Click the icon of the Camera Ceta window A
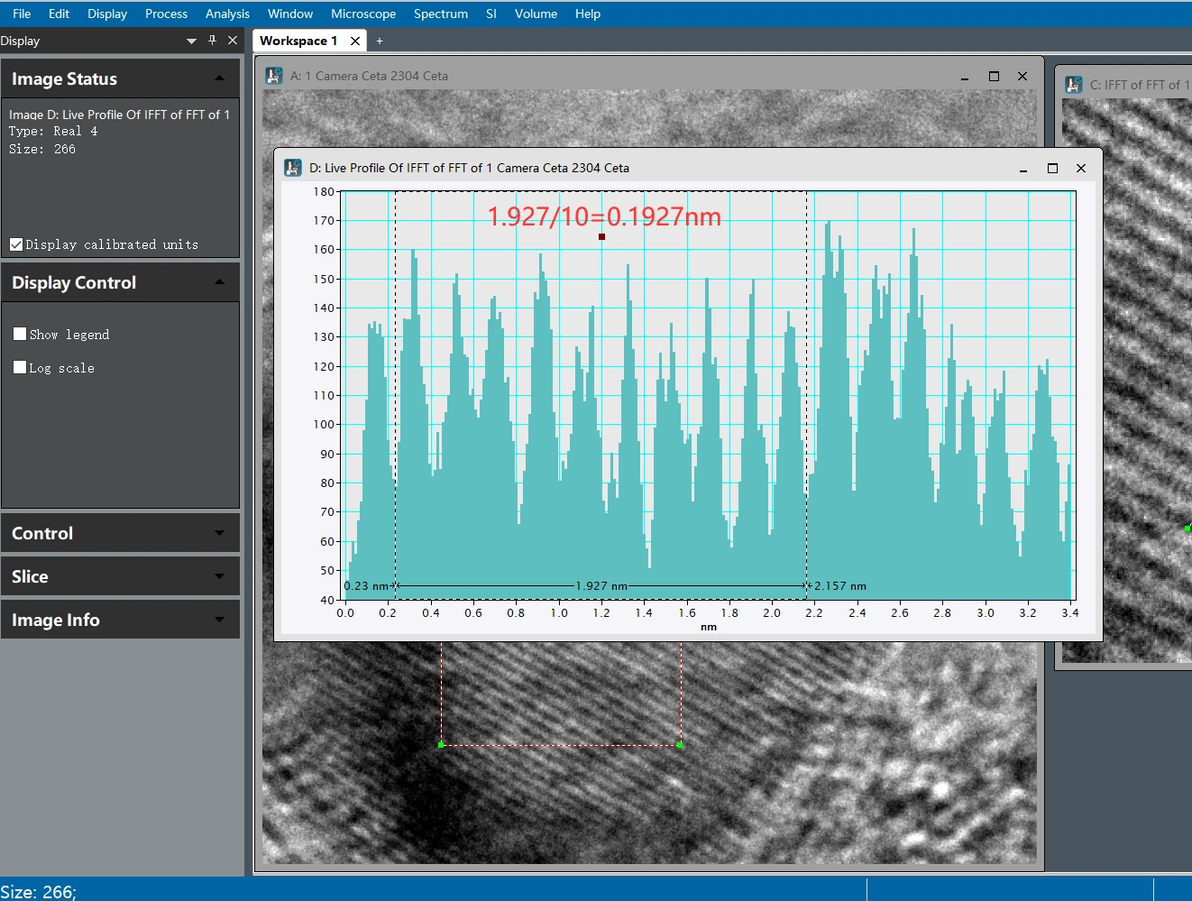The height and width of the screenshot is (901, 1192). click(274, 76)
